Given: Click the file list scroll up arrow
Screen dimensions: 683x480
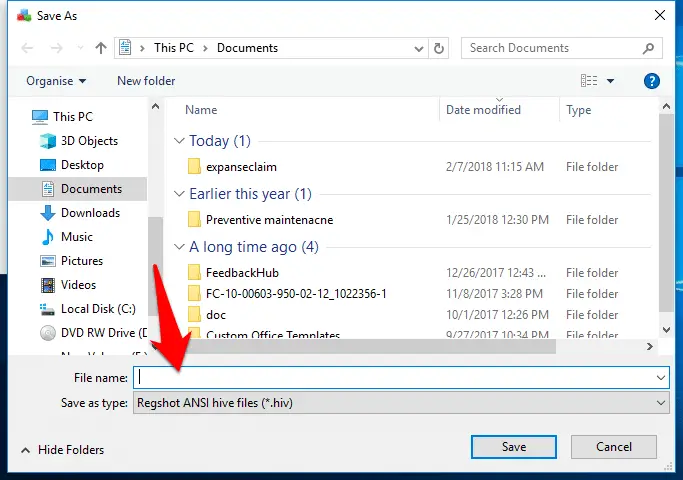Looking at the screenshot, I should (x=666, y=106).
